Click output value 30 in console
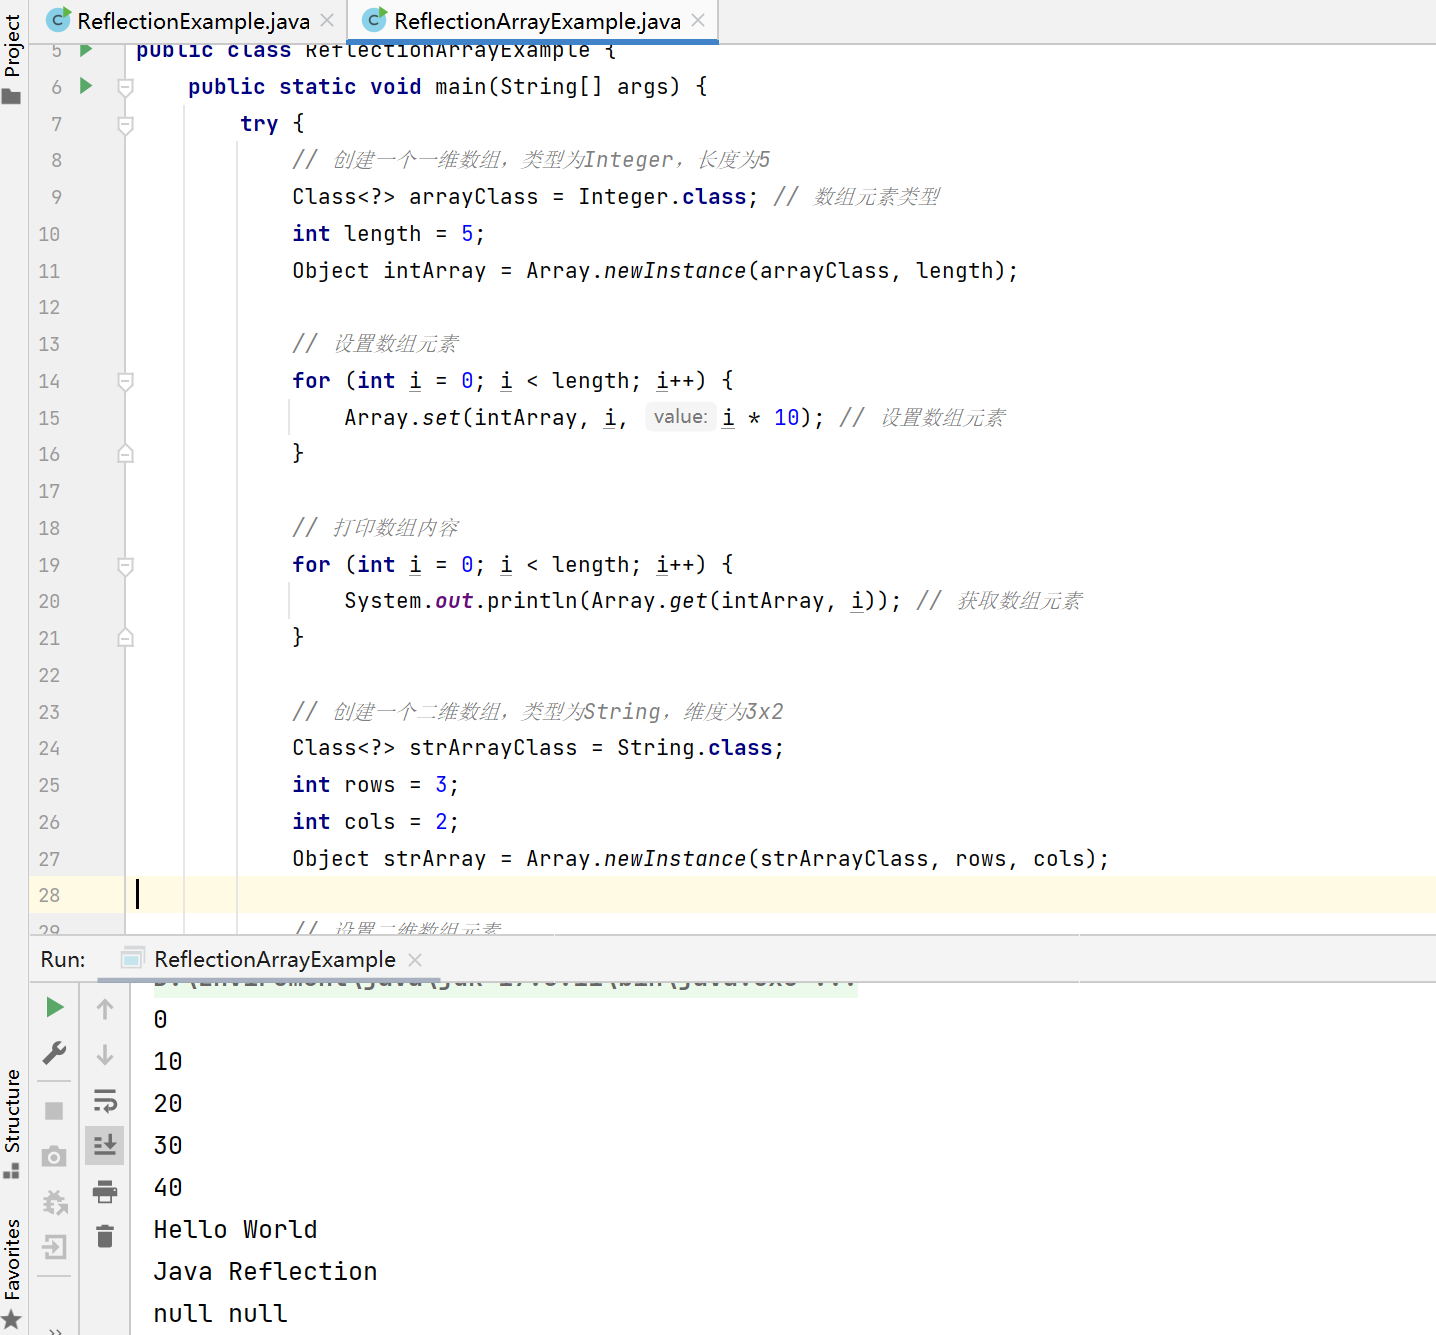Screen dimensions: 1436x1335 (168, 1145)
